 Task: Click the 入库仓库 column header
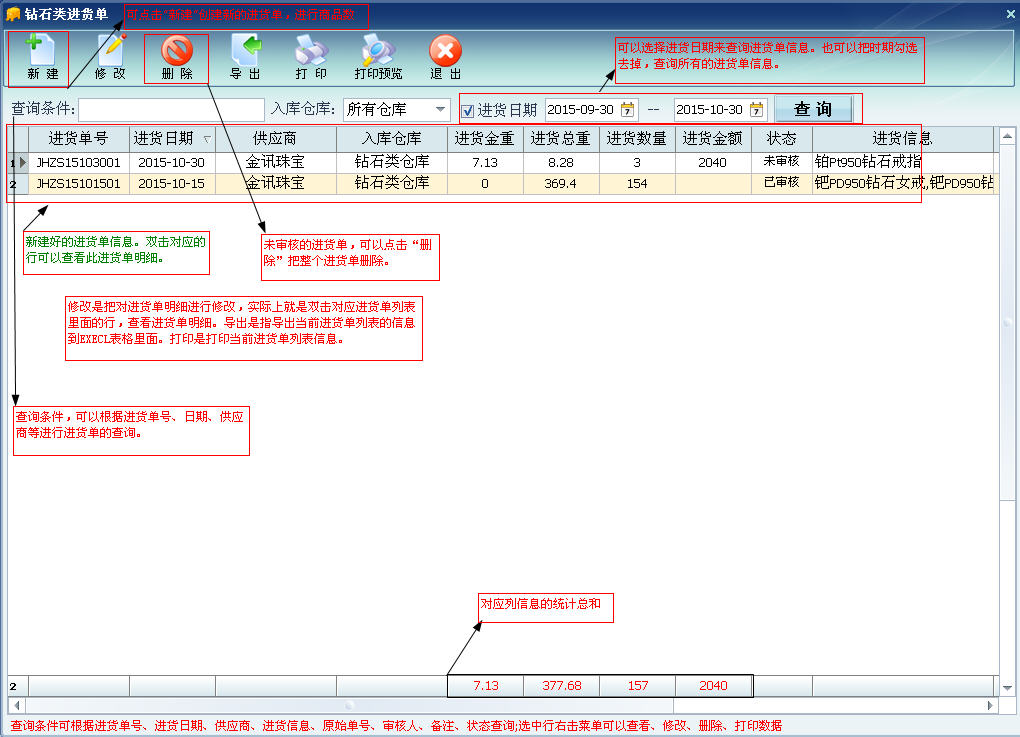392,139
